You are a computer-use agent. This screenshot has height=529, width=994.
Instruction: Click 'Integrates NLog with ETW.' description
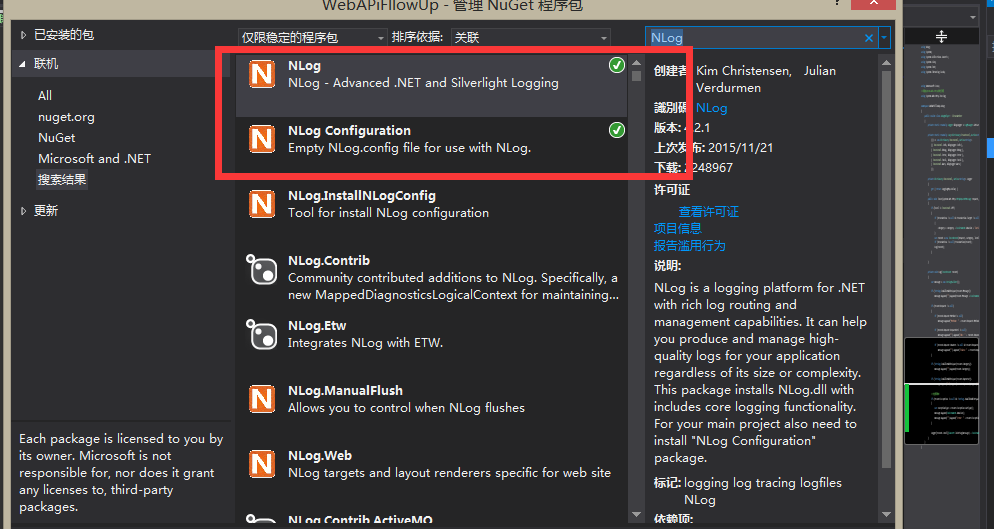click(365, 343)
